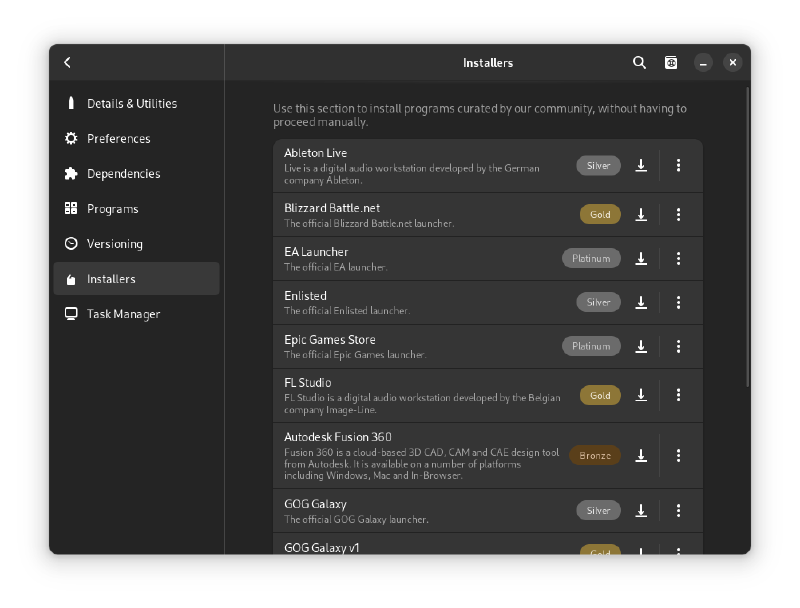Expand the GOG Galaxy three-dot menu
800x608 pixels.
click(x=679, y=511)
